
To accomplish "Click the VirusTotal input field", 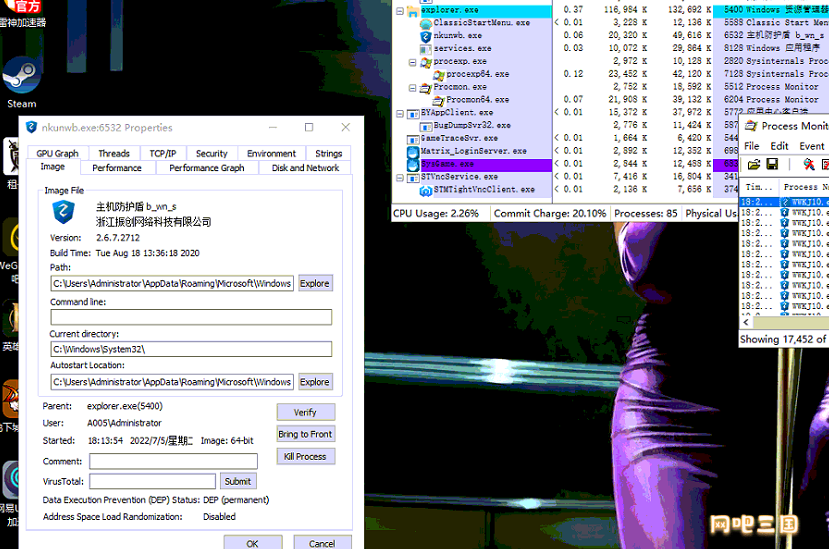I will (152, 481).
